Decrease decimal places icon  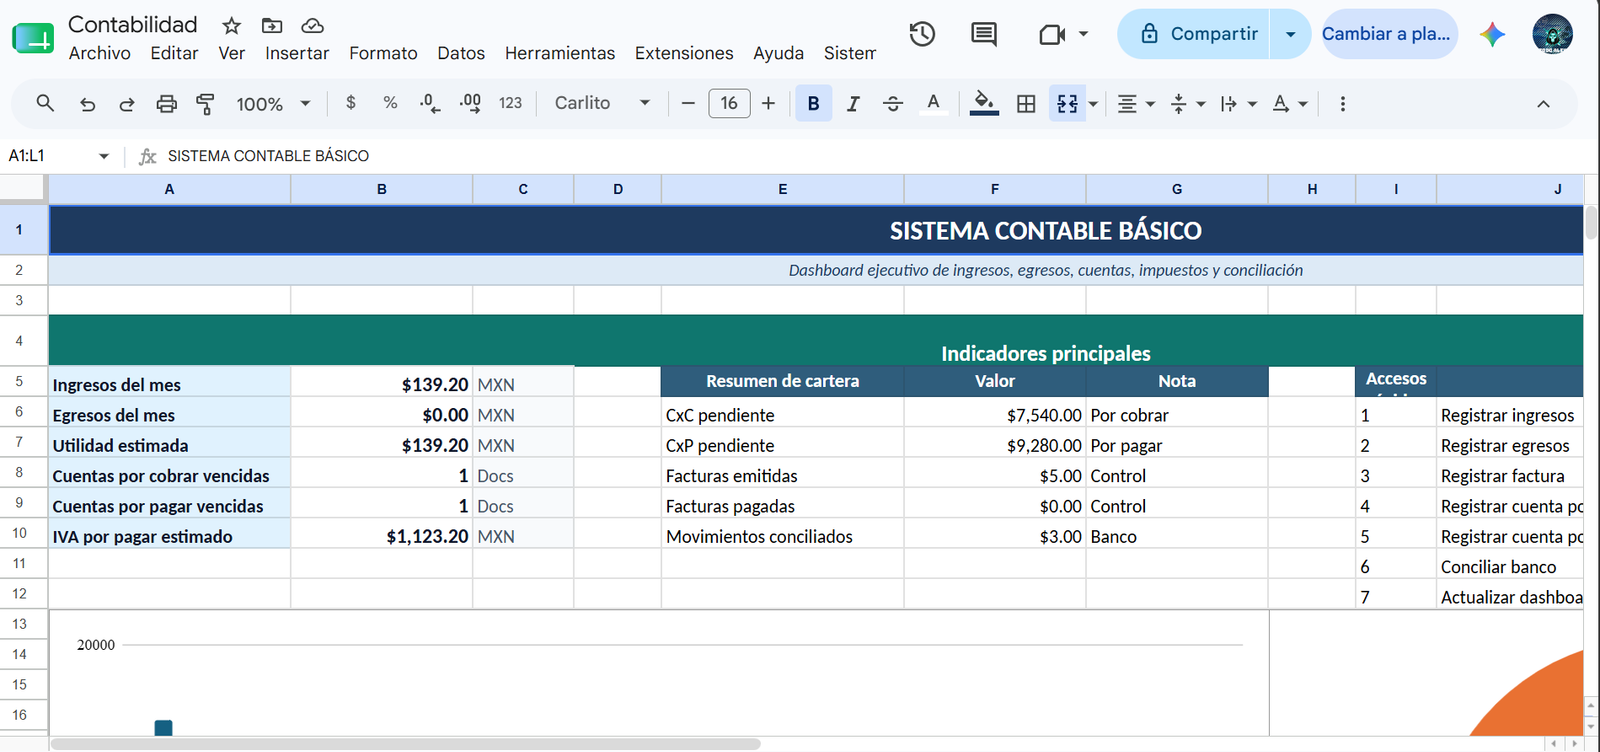(430, 103)
